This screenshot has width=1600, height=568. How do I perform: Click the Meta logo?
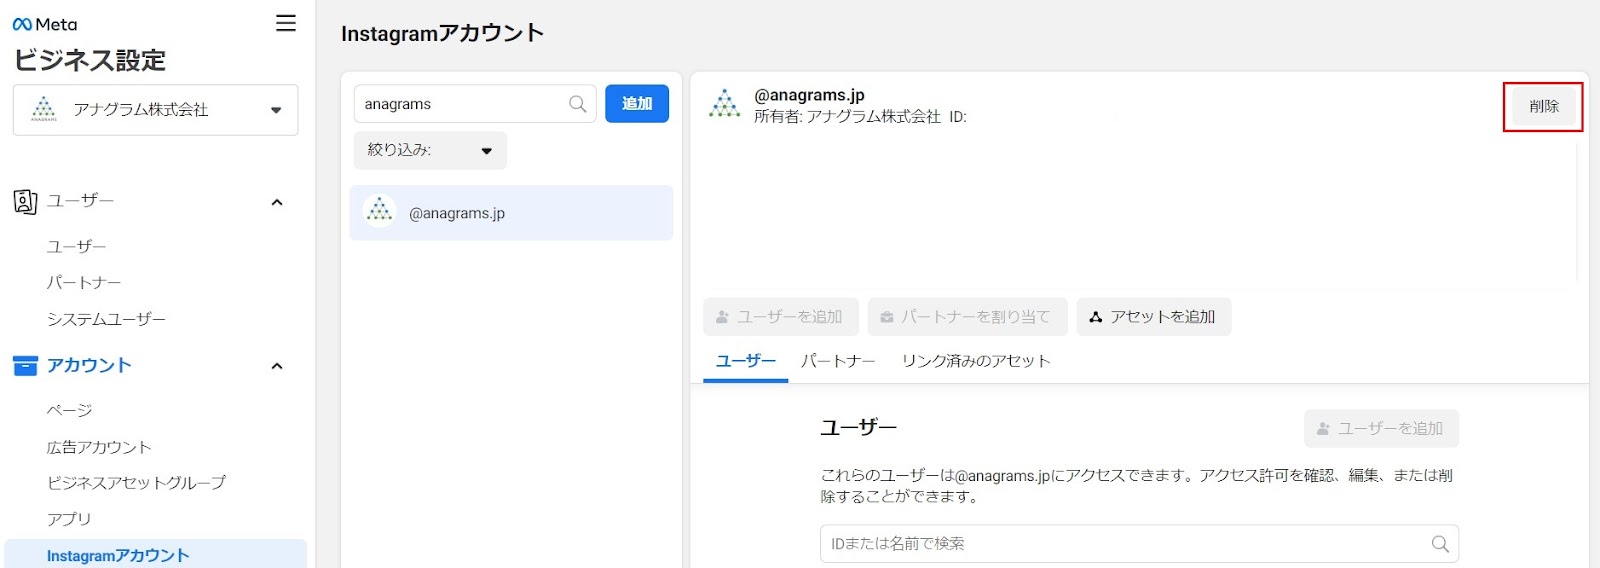point(45,24)
